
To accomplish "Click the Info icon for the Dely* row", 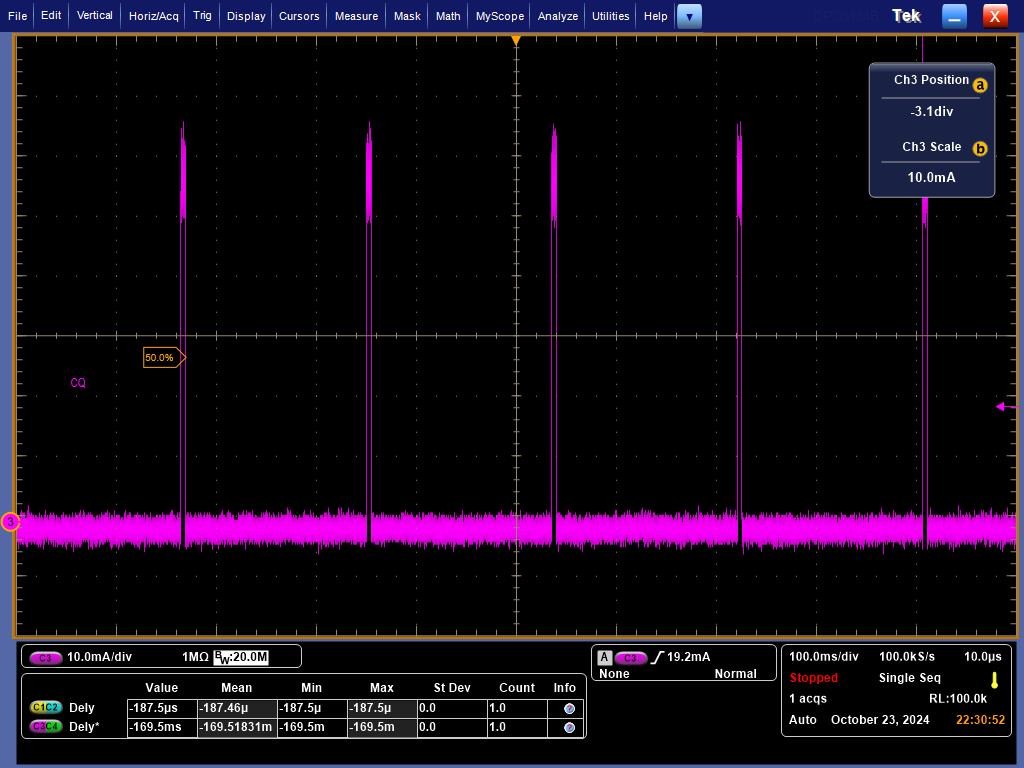I will 569,727.
